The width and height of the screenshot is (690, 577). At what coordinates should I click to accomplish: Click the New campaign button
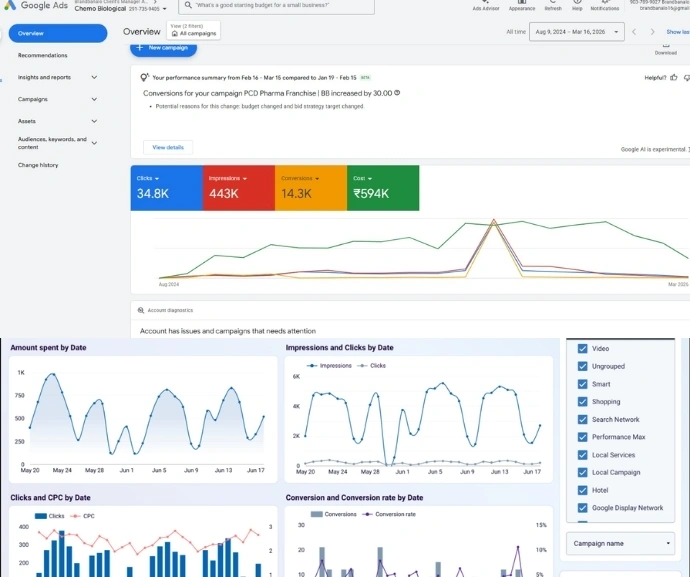click(164, 48)
